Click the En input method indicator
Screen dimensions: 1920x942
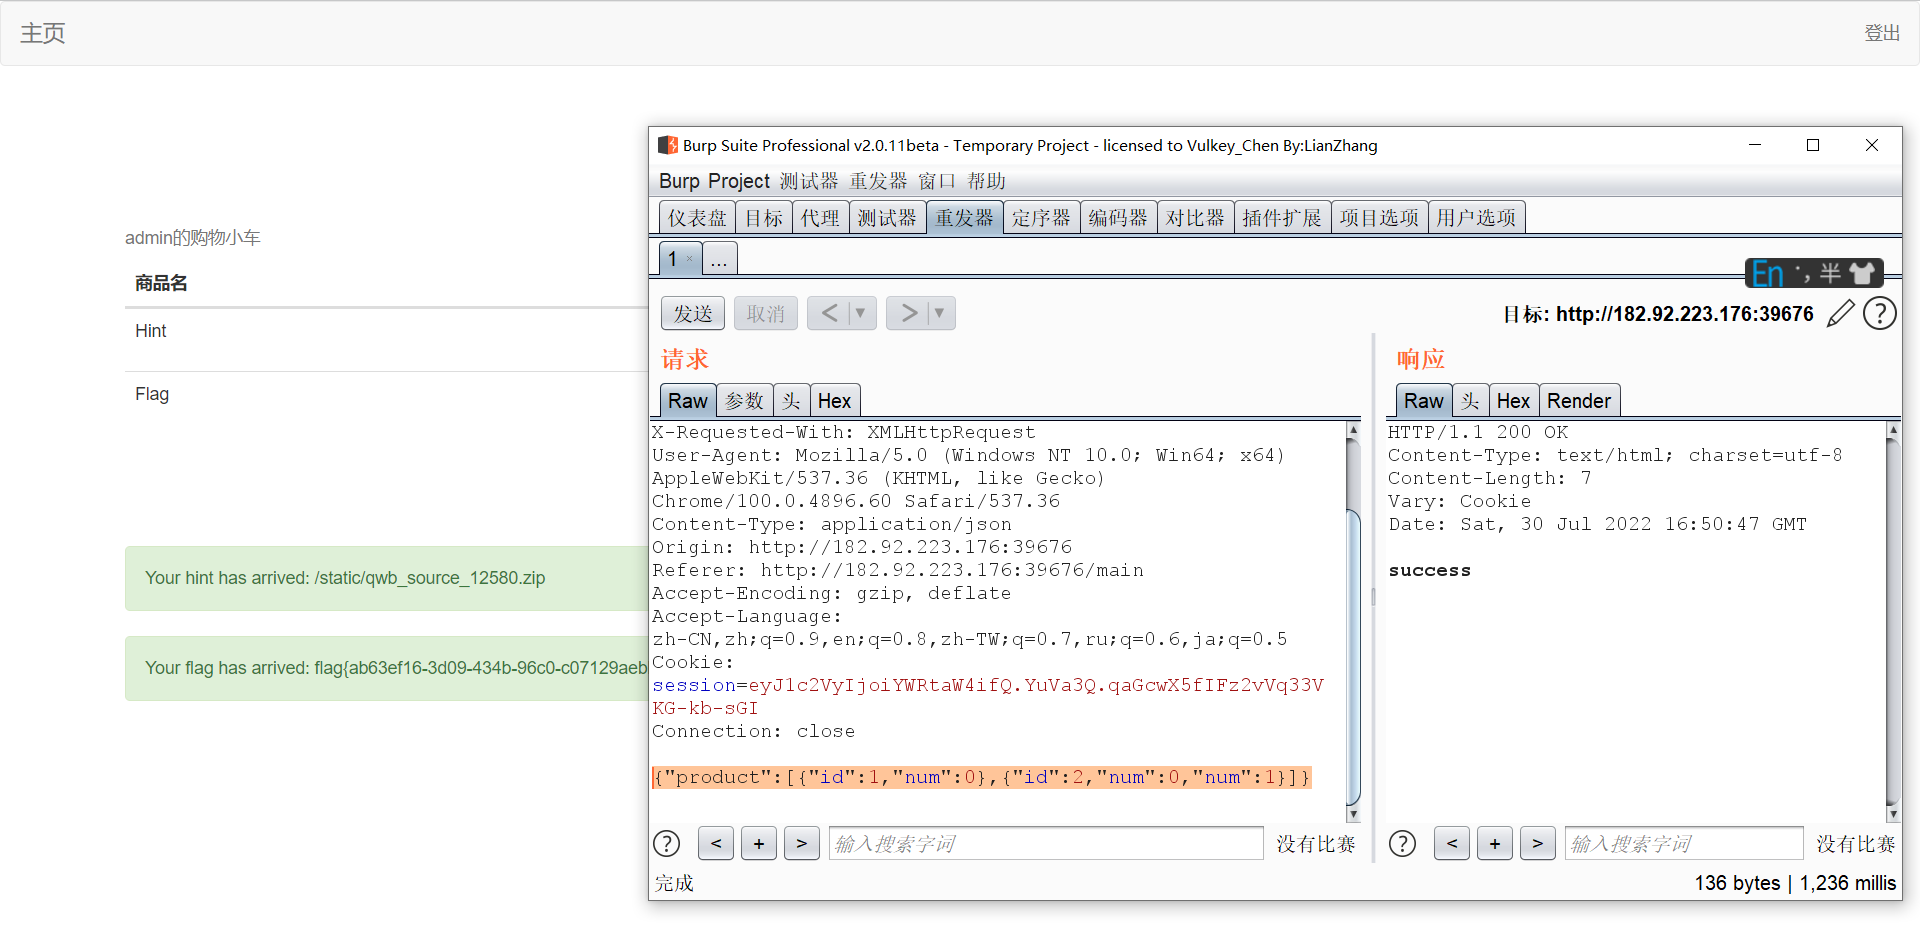1768,274
